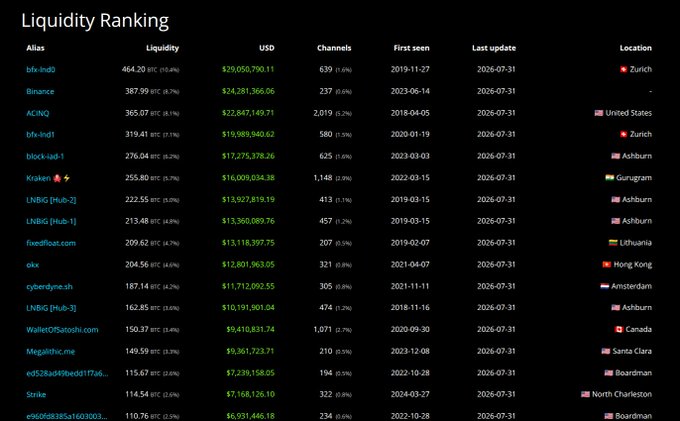Select the first seen date 2023-06-14
Viewport: 680px width, 421px height.
(410, 91)
